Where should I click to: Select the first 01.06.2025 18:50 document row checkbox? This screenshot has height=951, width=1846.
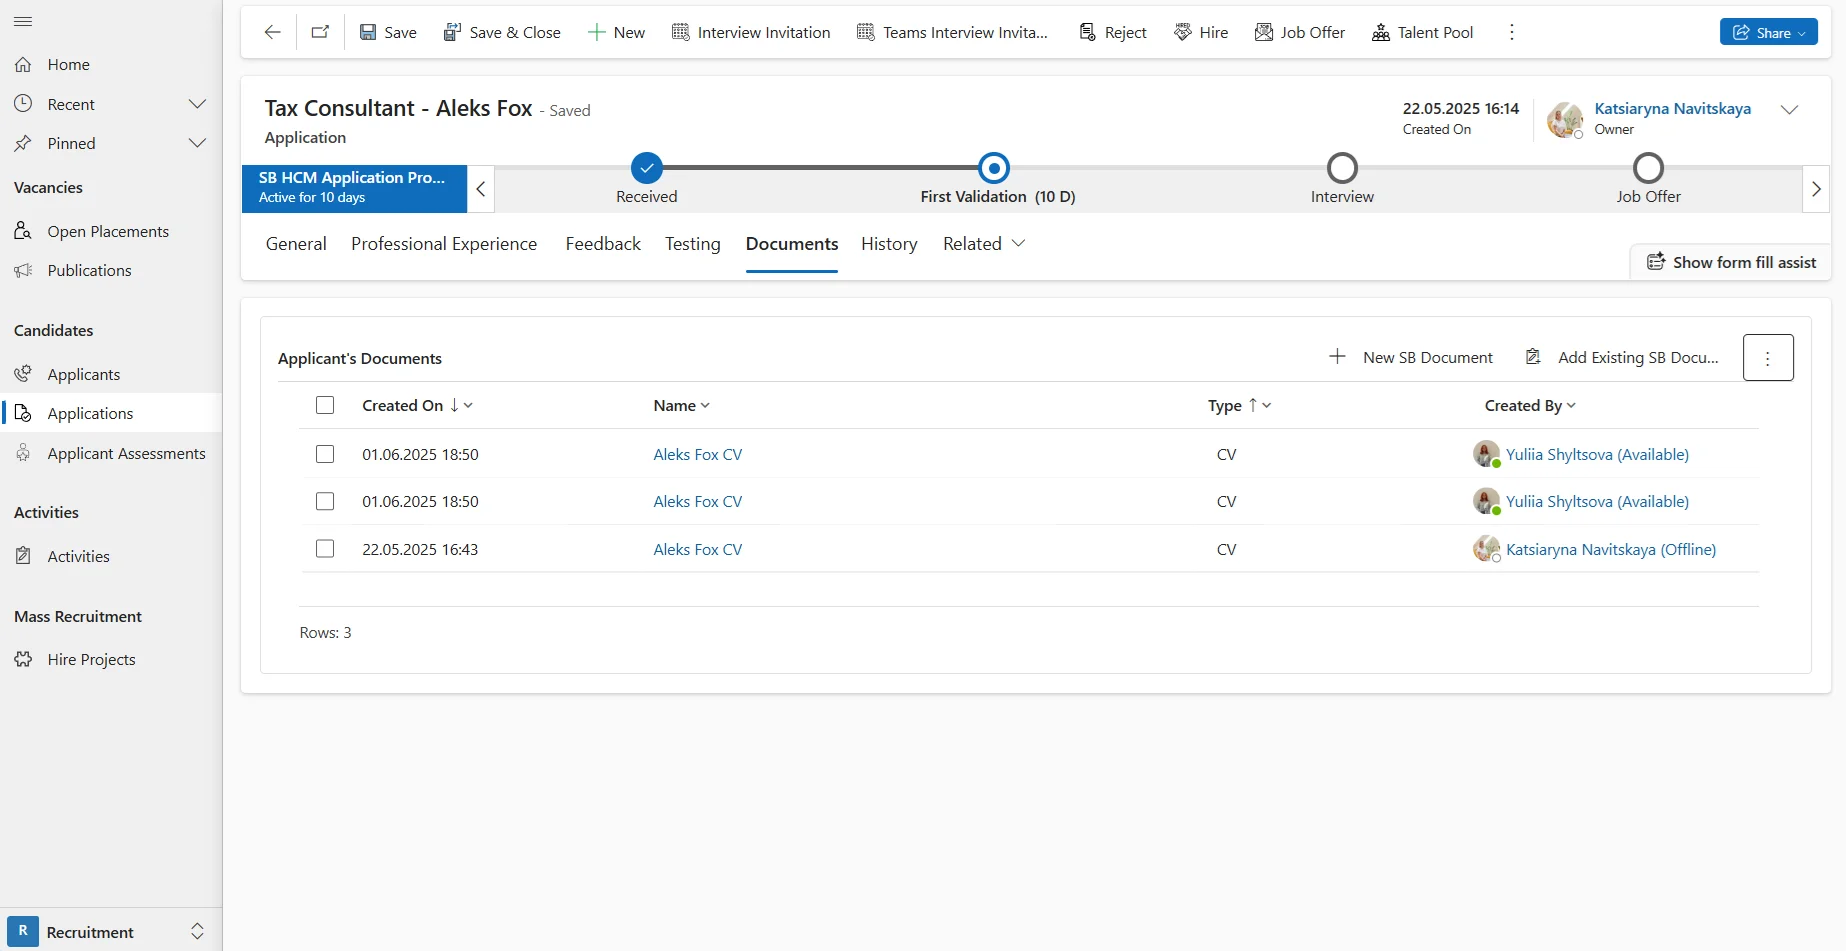[325, 454]
